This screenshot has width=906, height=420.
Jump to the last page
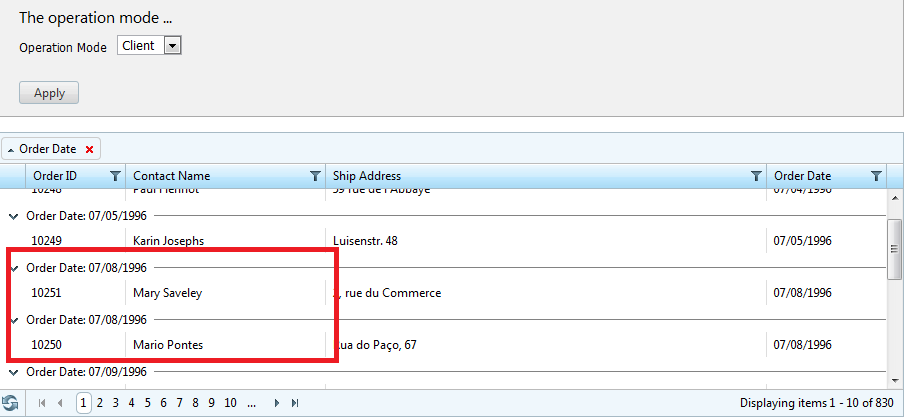(x=295, y=403)
